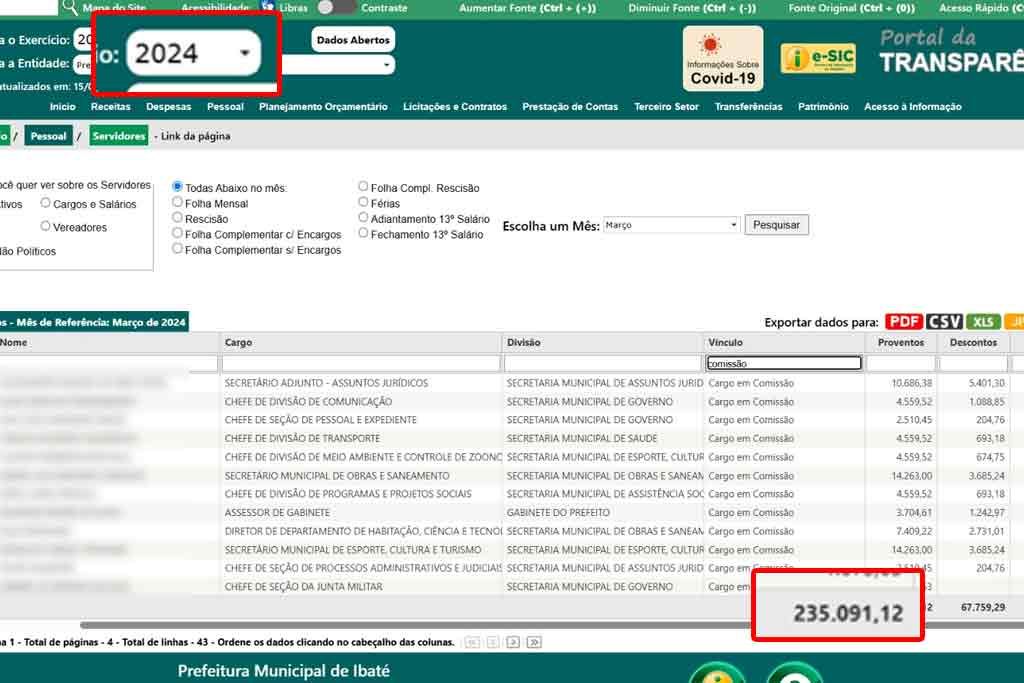Image resolution: width=1024 pixels, height=683 pixels.
Task: Click the Proventos column filter field
Action: coord(901,363)
